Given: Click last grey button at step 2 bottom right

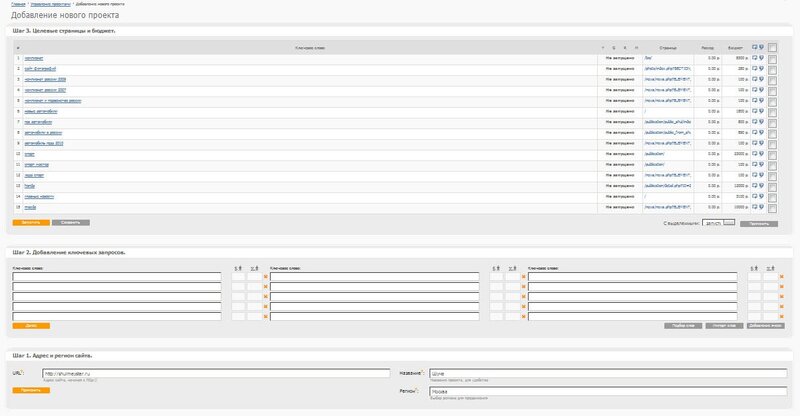Looking at the screenshot, I should pyautogui.click(x=766, y=326).
